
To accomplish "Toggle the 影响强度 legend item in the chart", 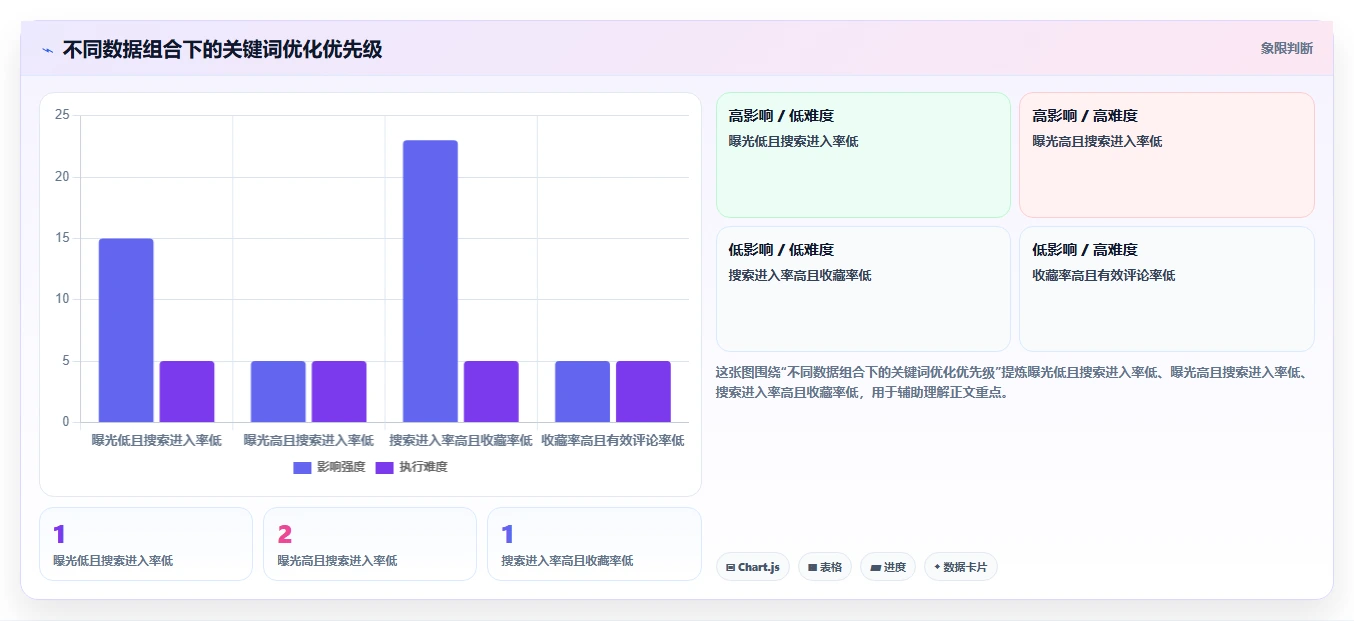I will [x=329, y=467].
